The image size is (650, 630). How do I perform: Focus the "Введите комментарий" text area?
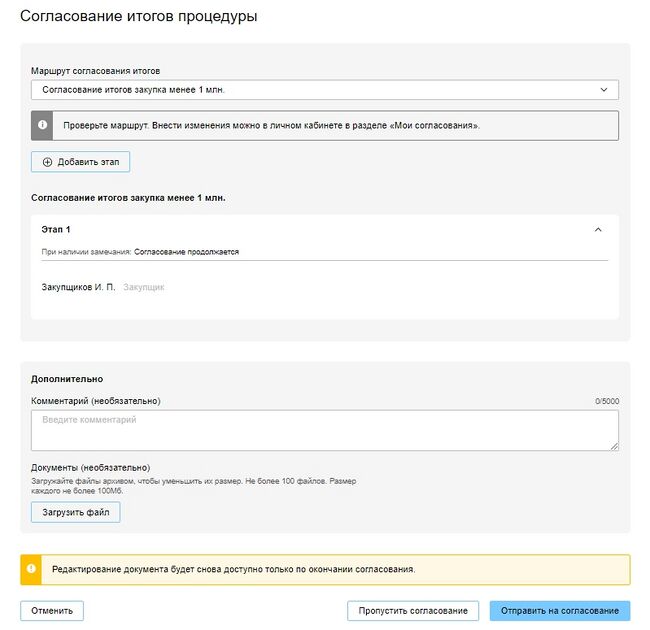pyautogui.click(x=324, y=429)
